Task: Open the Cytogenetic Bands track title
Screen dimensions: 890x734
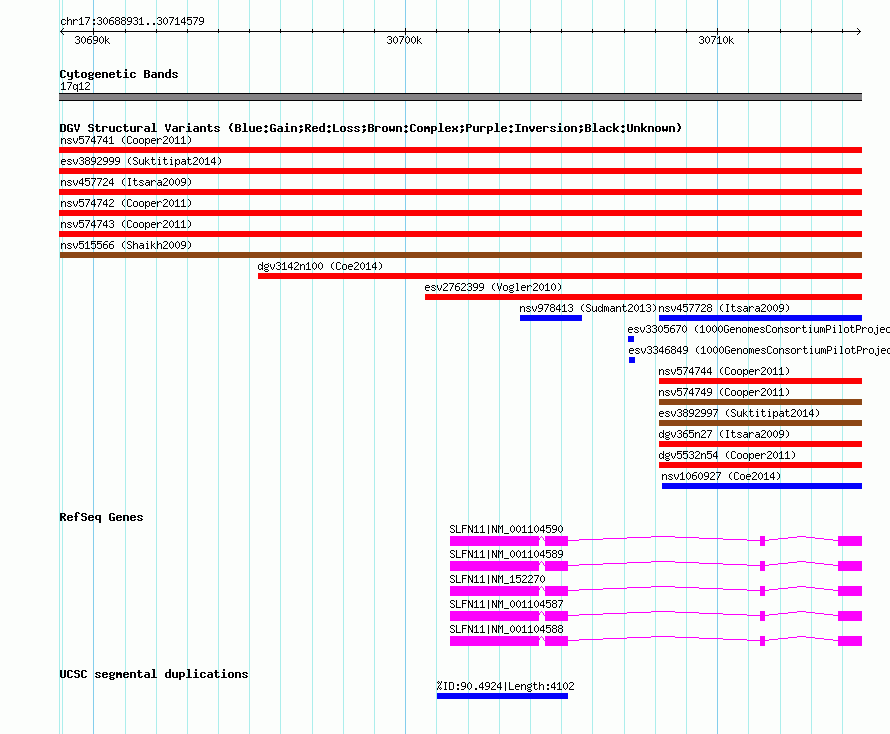Action: (119, 74)
